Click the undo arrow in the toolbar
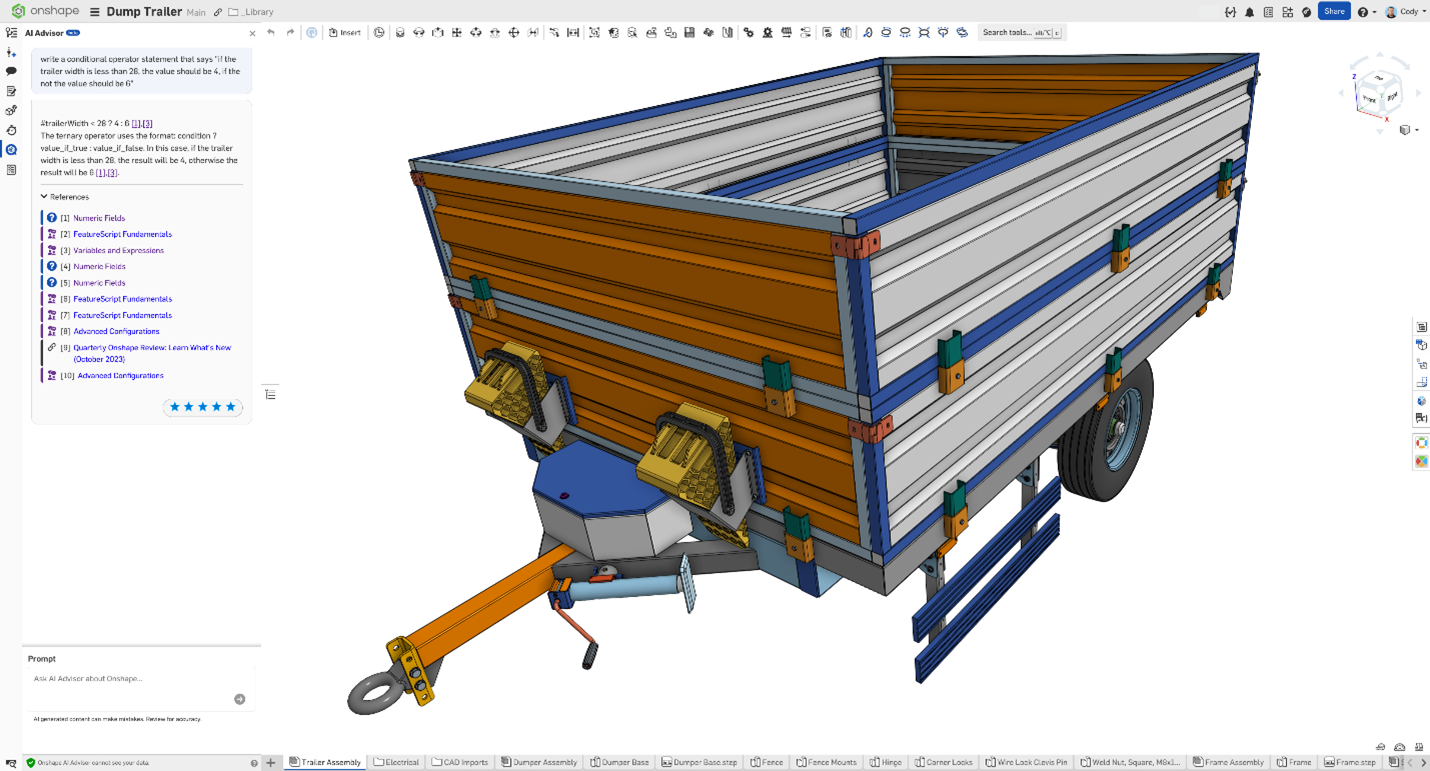The height and width of the screenshot is (771, 1430). click(271, 32)
